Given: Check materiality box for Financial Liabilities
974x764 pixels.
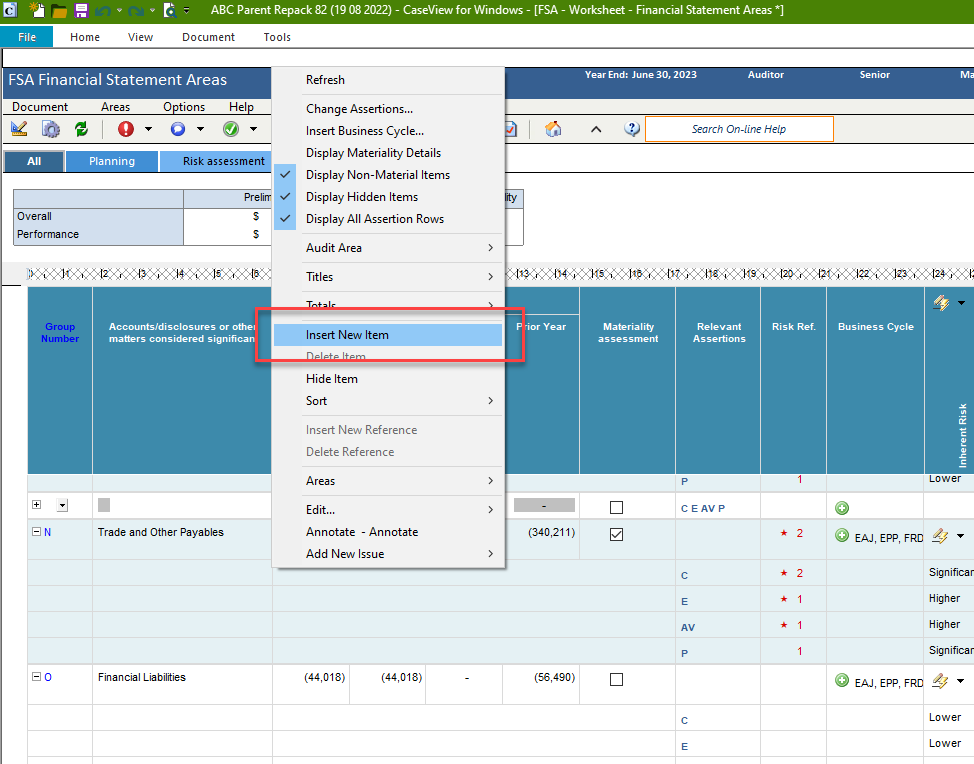Looking at the screenshot, I should pyautogui.click(x=616, y=680).
